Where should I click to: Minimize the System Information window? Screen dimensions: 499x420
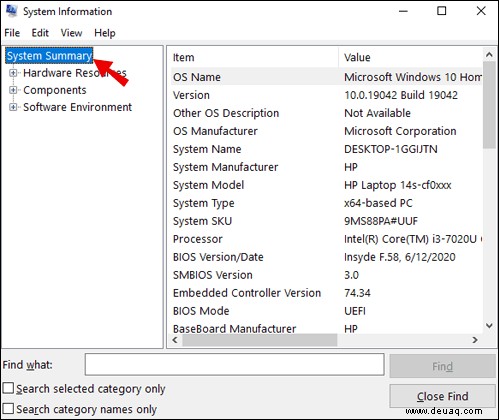403,11
